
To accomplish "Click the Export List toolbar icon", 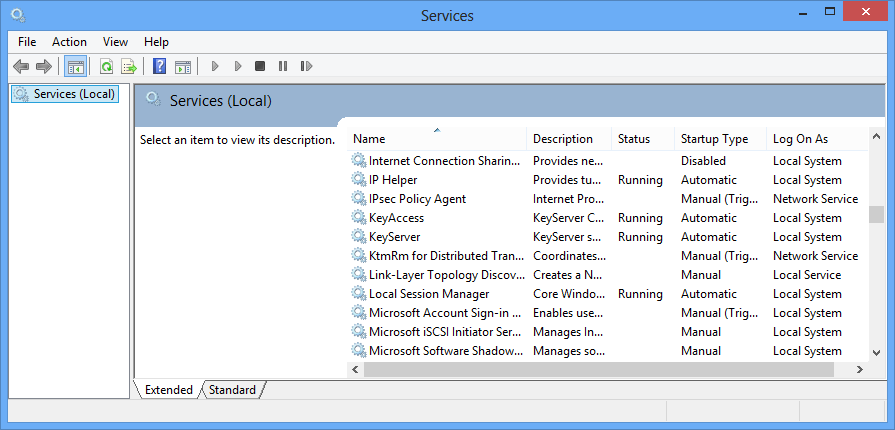I will (129, 66).
